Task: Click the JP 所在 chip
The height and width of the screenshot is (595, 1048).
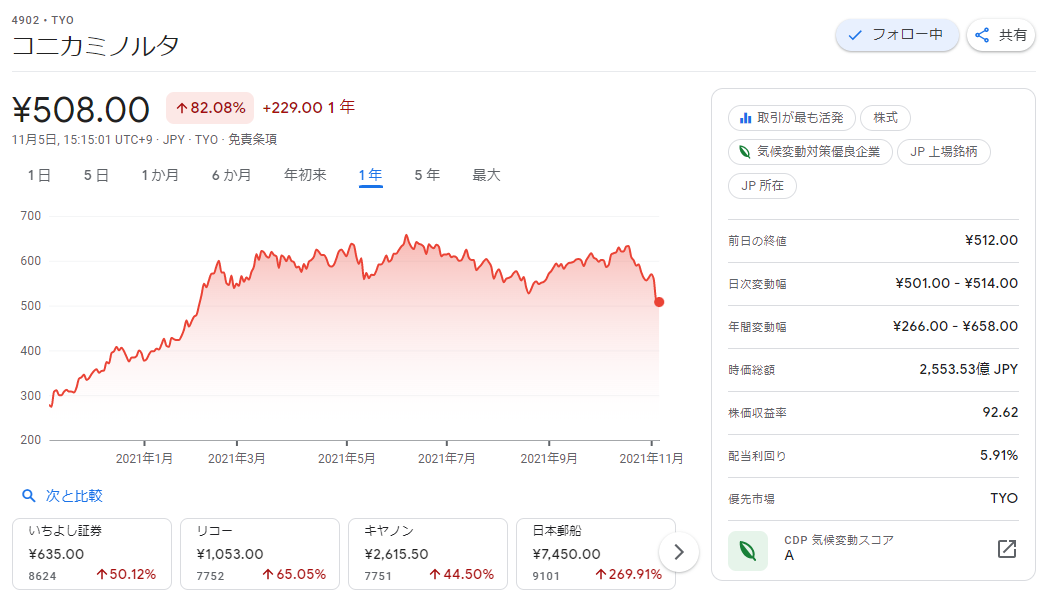Action: pyautogui.click(x=762, y=186)
